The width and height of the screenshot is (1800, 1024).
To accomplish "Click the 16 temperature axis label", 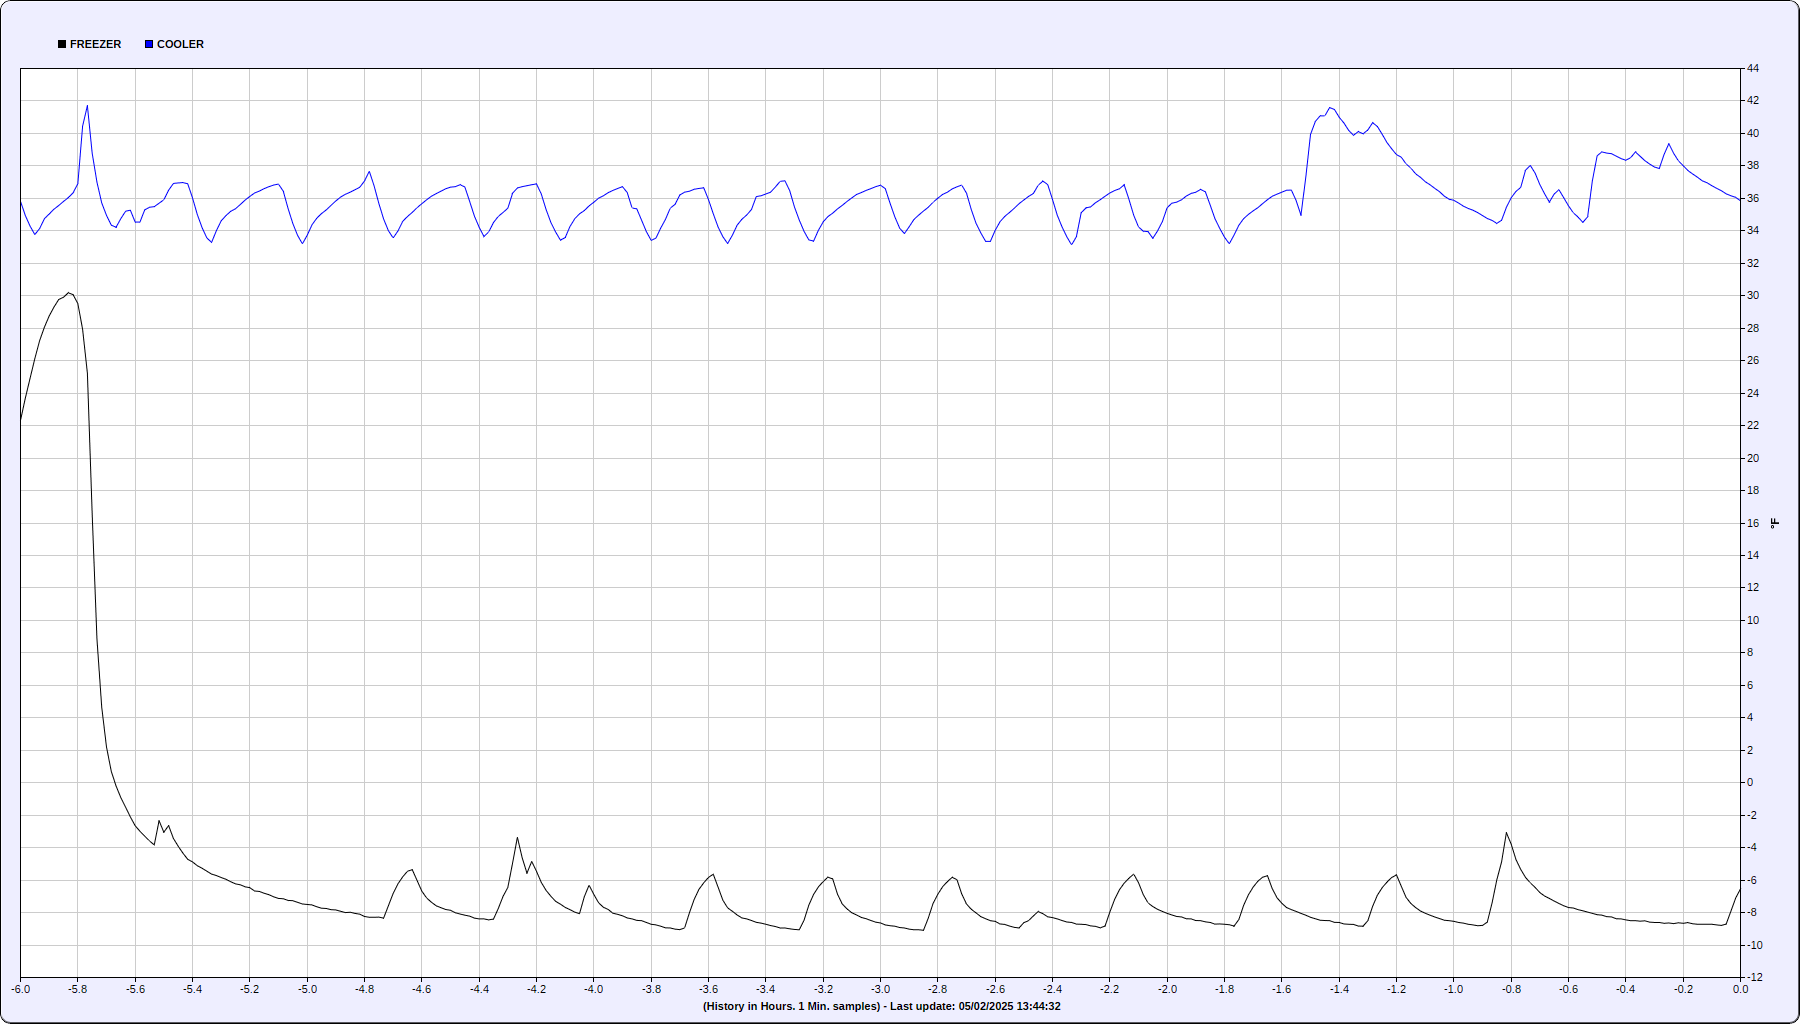I will click(1753, 523).
